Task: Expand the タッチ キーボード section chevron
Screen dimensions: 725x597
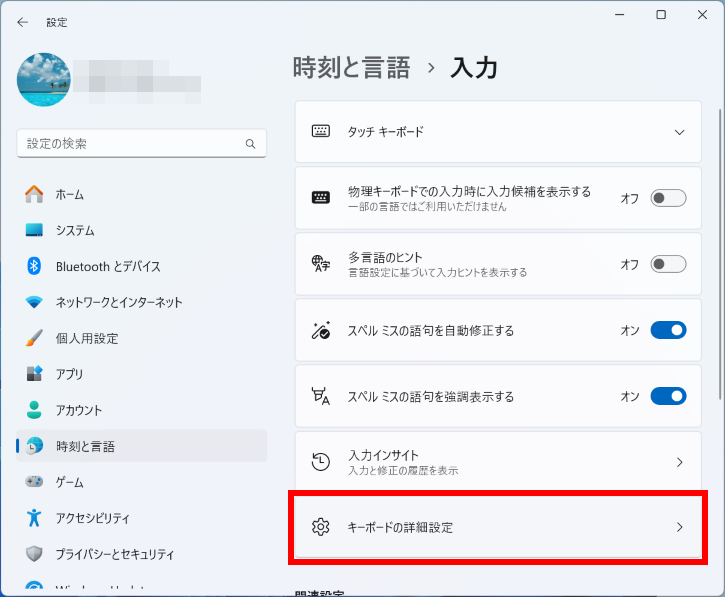Action: coord(679,132)
